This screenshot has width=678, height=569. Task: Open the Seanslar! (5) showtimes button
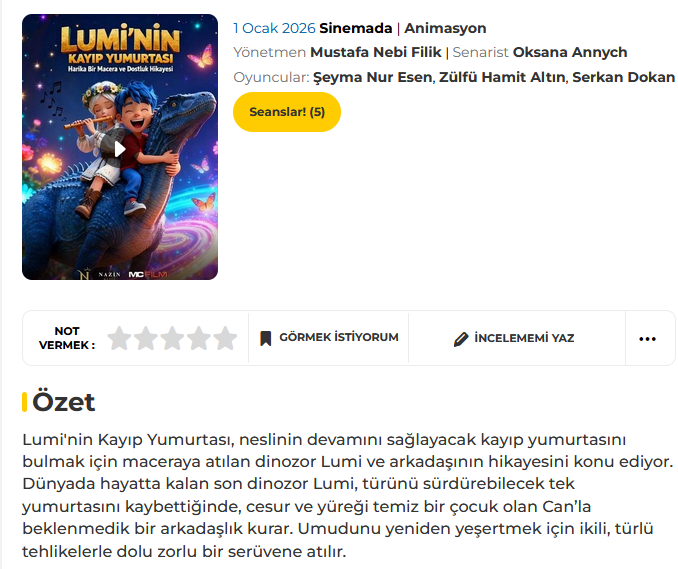click(x=287, y=112)
